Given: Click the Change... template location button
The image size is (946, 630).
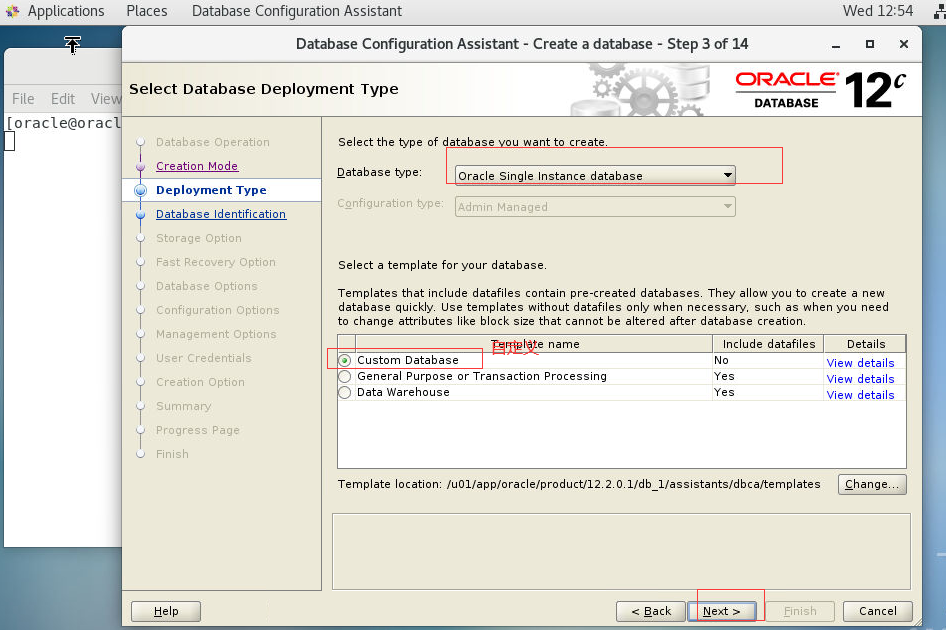Looking at the screenshot, I should click(x=872, y=484).
